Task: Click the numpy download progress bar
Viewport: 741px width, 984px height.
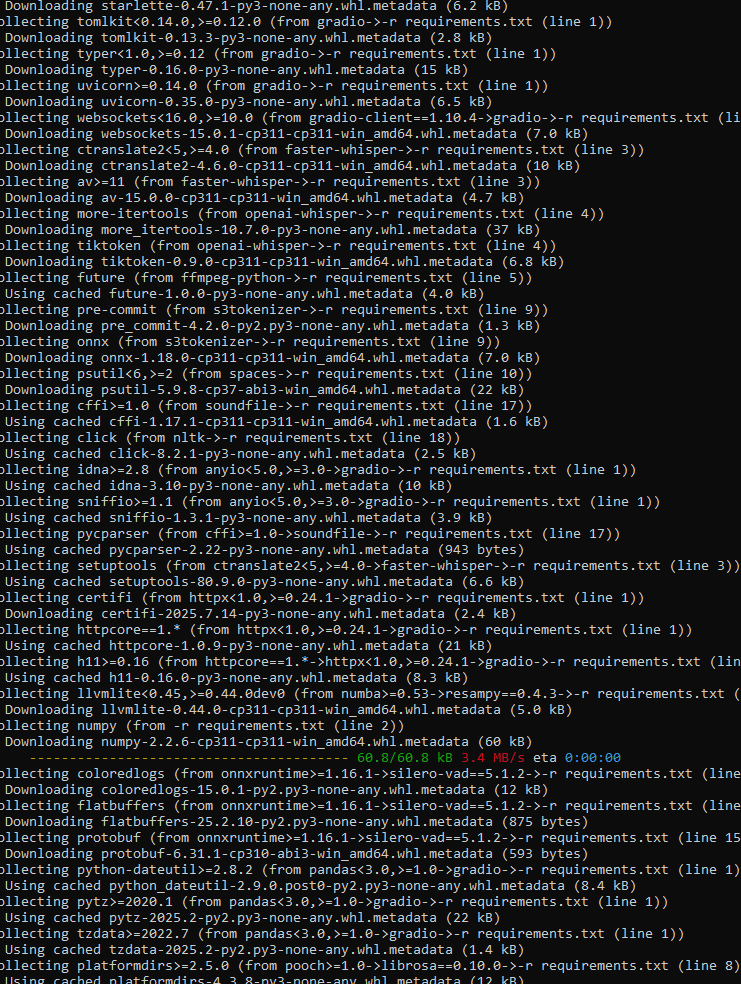Action: (189, 757)
